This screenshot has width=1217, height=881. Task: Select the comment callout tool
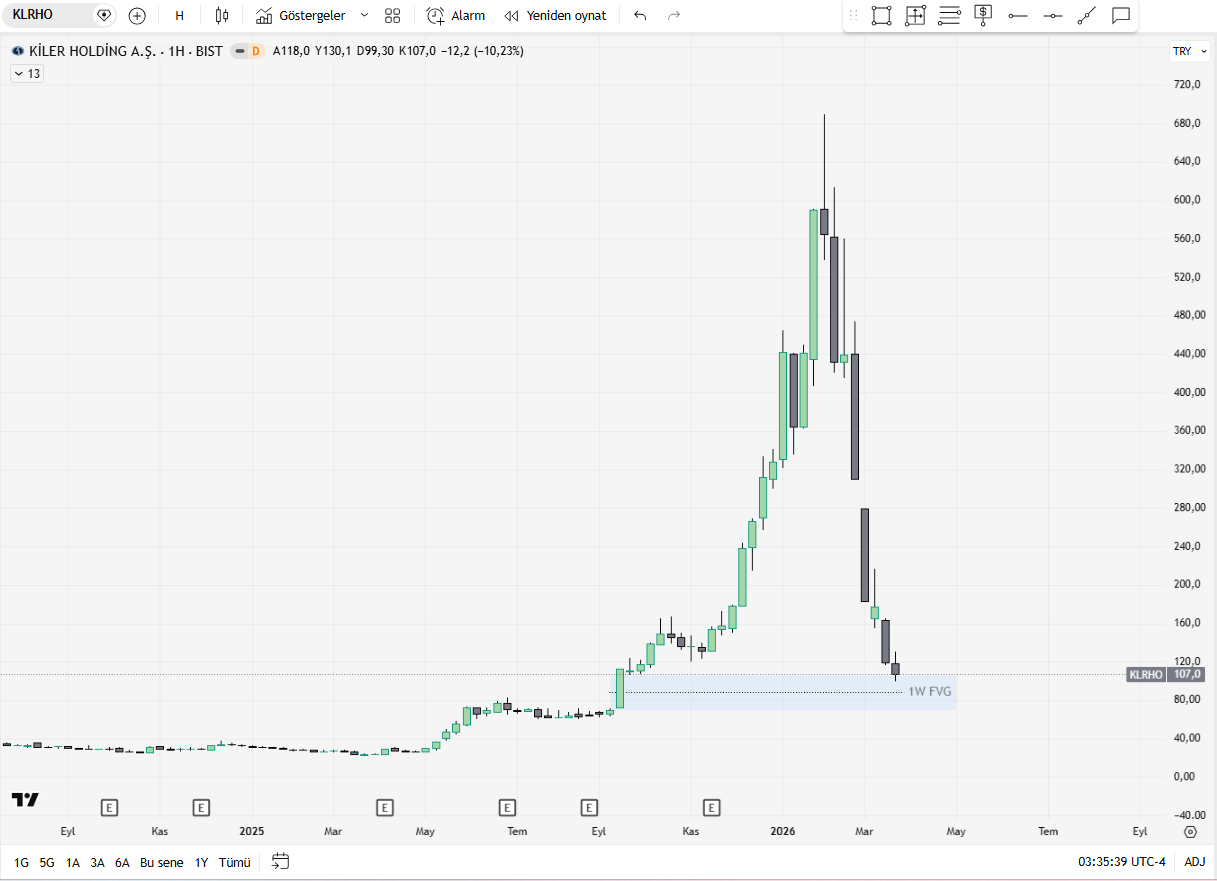click(x=1121, y=15)
